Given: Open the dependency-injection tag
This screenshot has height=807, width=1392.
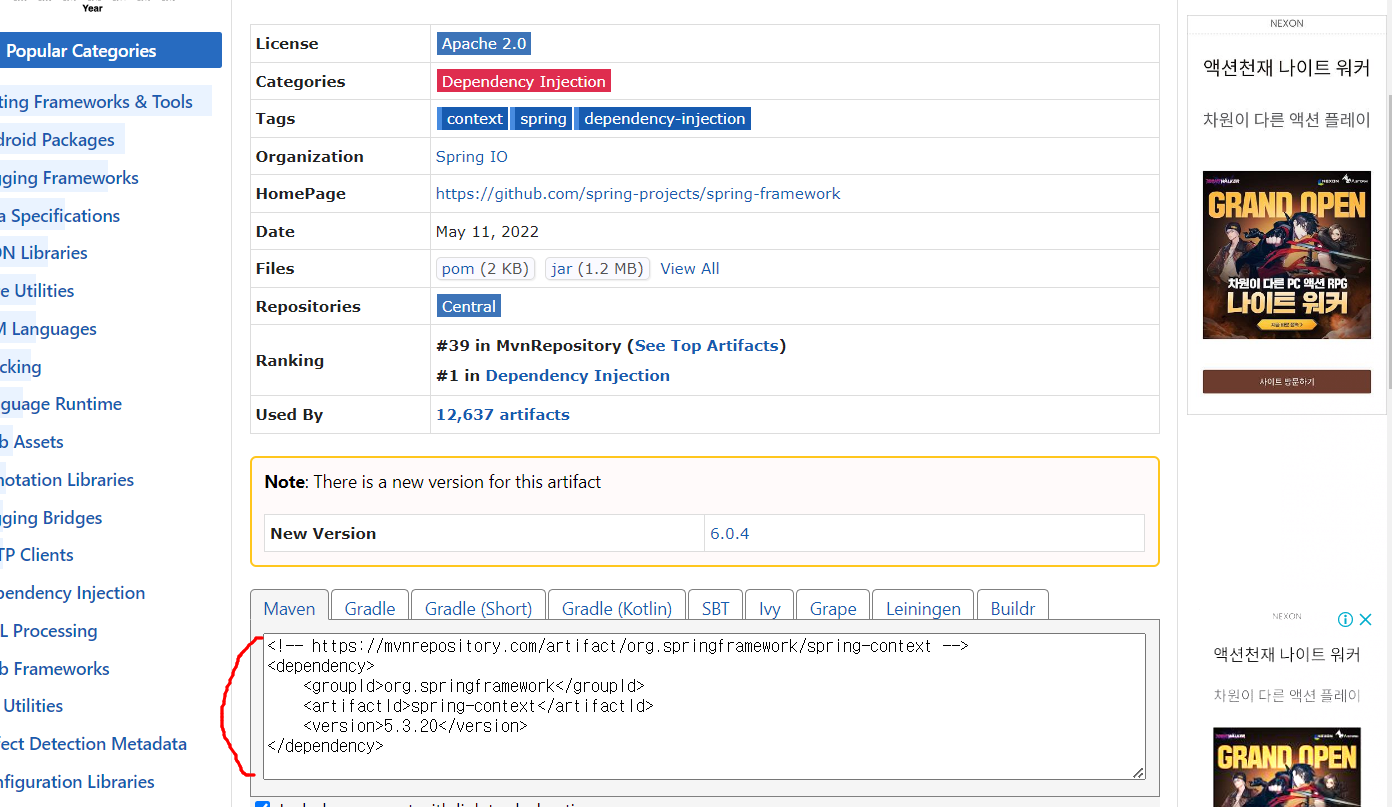Looking at the screenshot, I should pyautogui.click(x=663, y=119).
